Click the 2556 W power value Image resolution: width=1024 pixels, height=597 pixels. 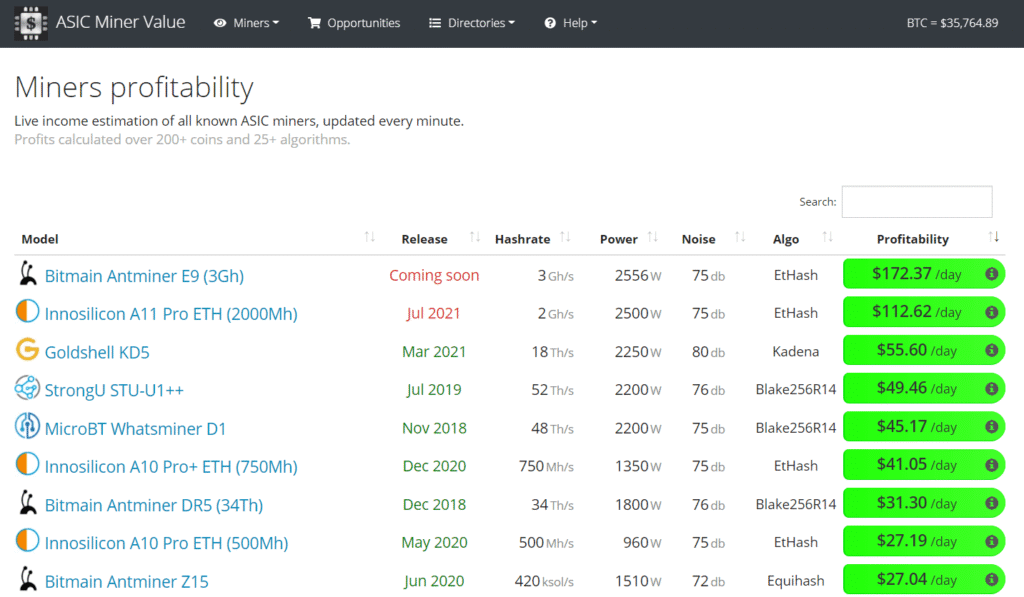point(638,276)
